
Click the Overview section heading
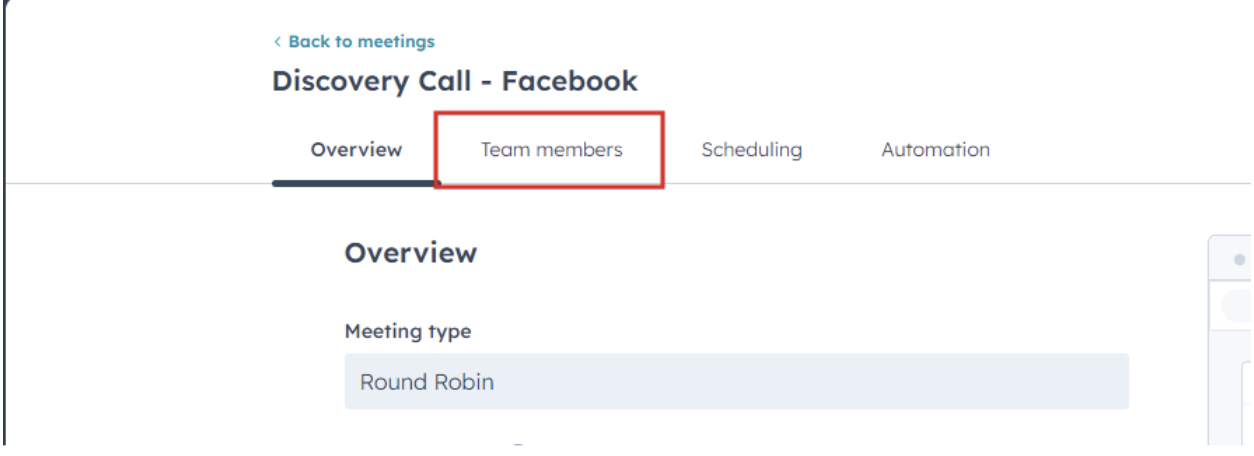pyautogui.click(x=410, y=253)
